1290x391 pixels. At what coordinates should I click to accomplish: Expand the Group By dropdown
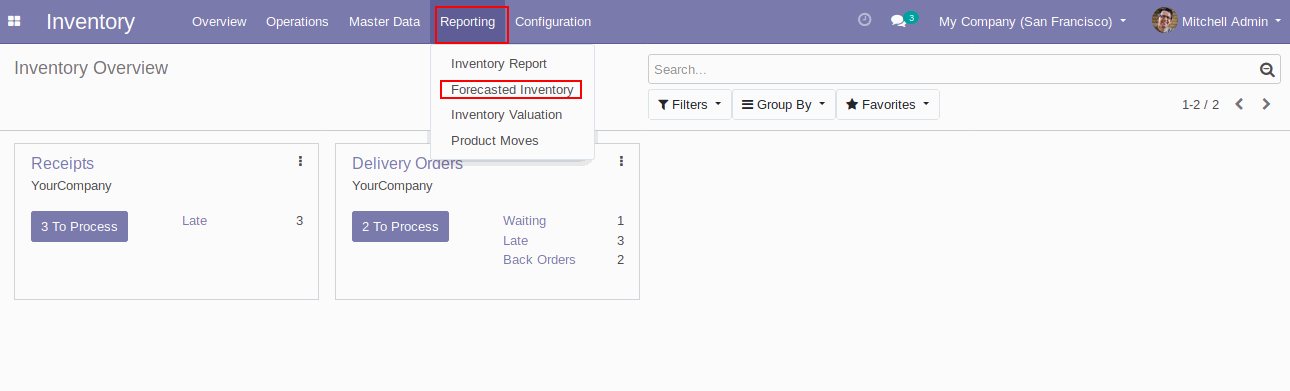click(784, 104)
